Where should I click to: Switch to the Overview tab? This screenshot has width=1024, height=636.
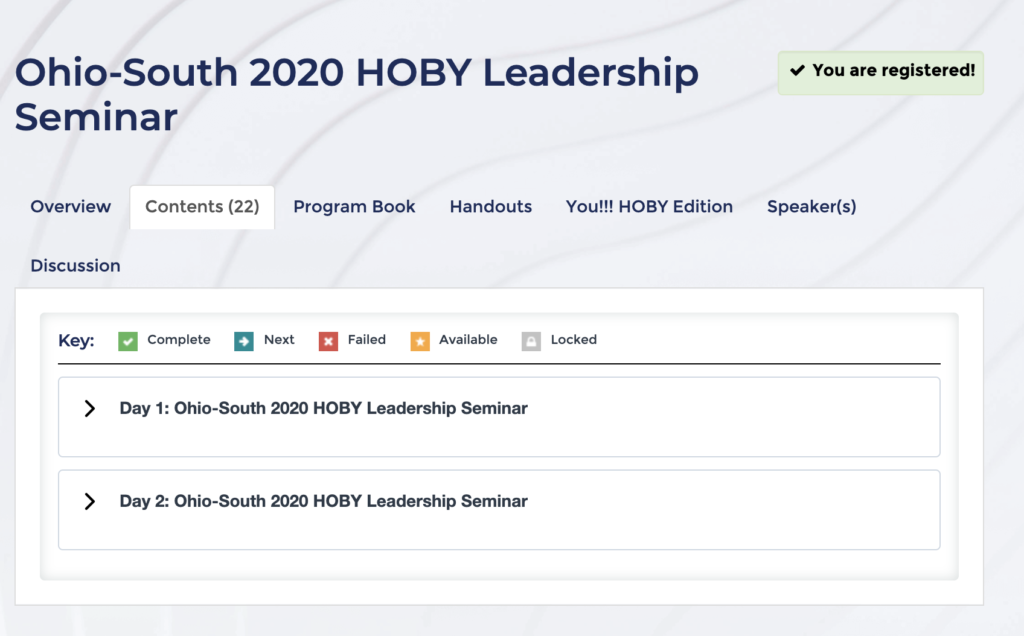tap(71, 206)
